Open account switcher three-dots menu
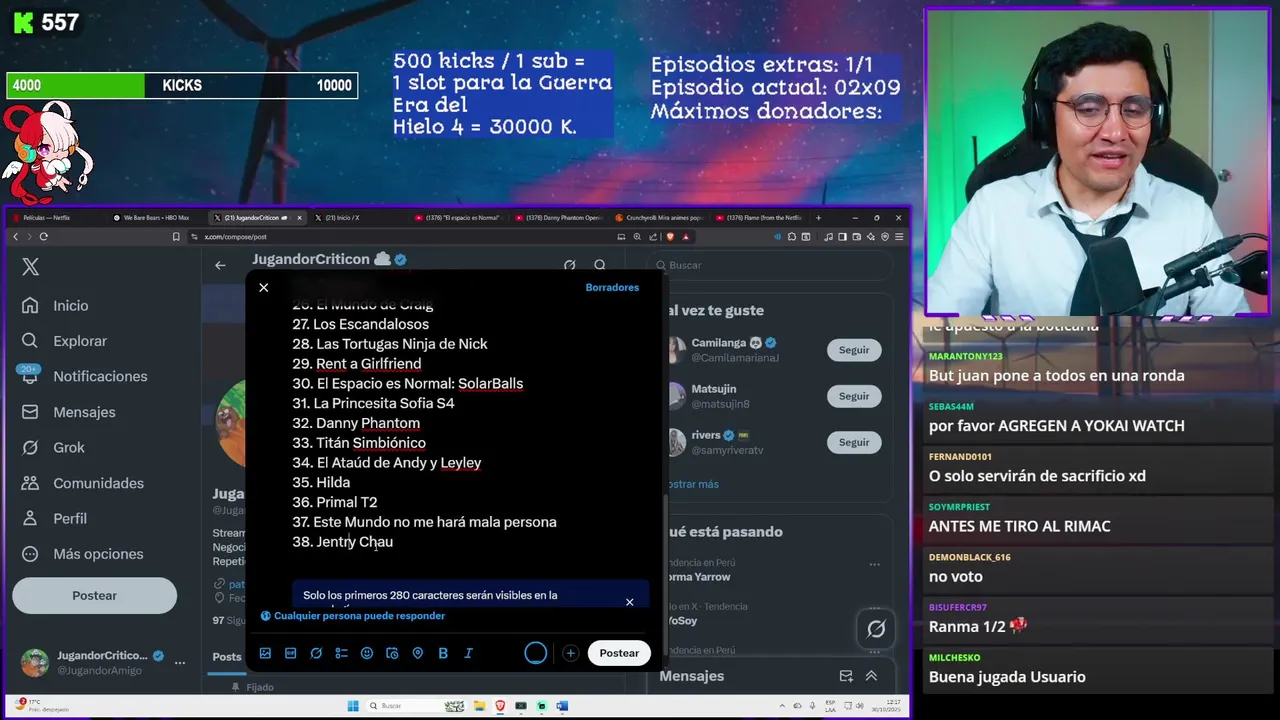The height and width of the screenshot is (720, 1280). click(x=180, y=662)
